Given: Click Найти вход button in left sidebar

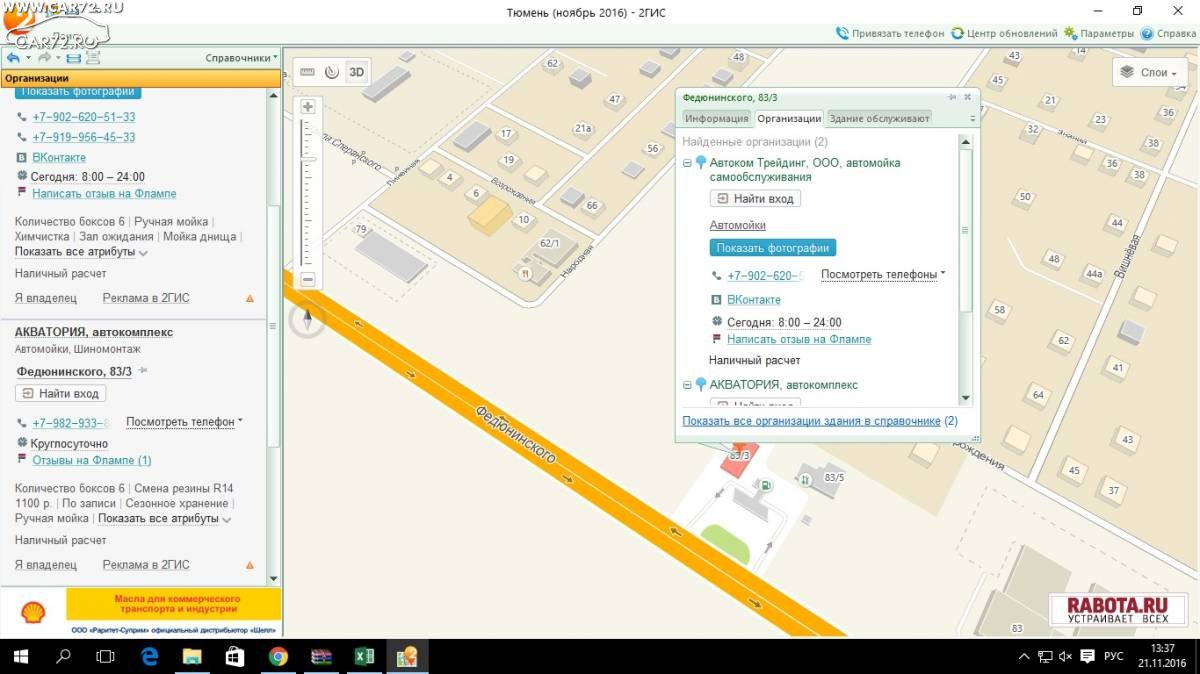Looking at the screenshot, I should pos(61,393).
